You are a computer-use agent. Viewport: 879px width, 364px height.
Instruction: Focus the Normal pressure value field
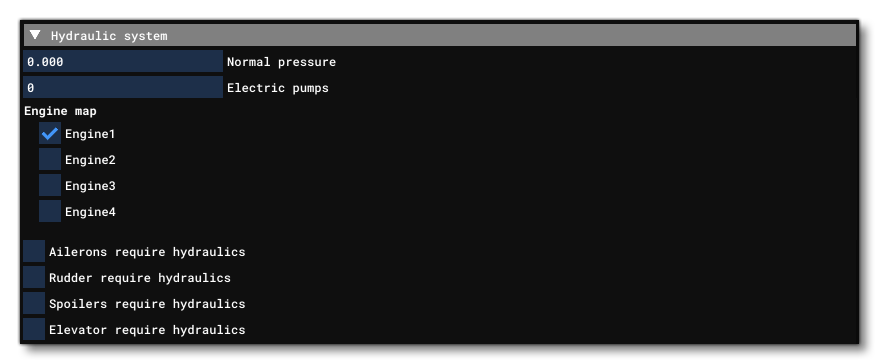click(123, 62)
